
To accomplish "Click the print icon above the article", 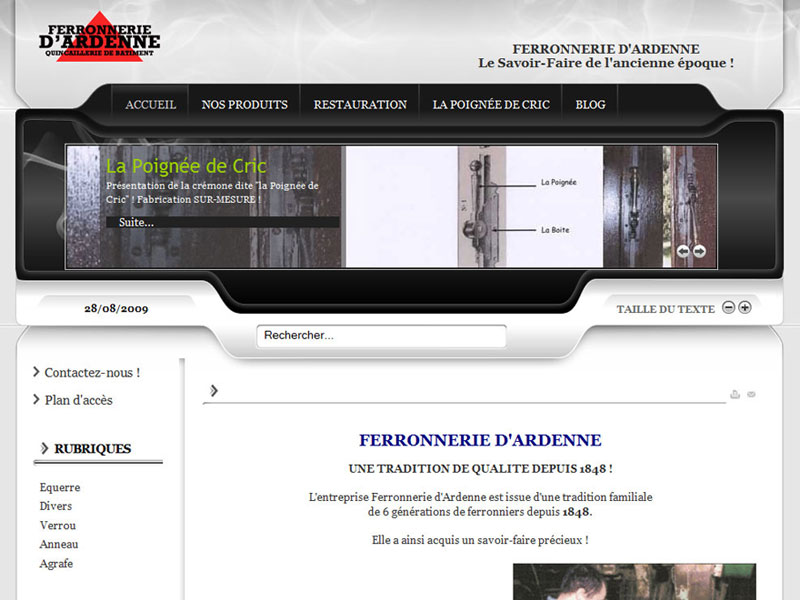I will tap(735, 394).
